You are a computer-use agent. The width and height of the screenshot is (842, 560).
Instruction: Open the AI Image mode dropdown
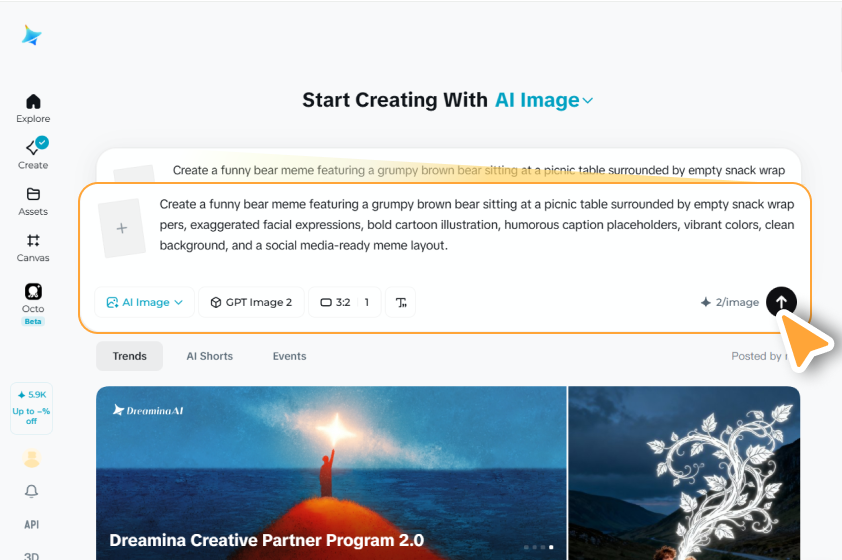click(x=144, y=302)
